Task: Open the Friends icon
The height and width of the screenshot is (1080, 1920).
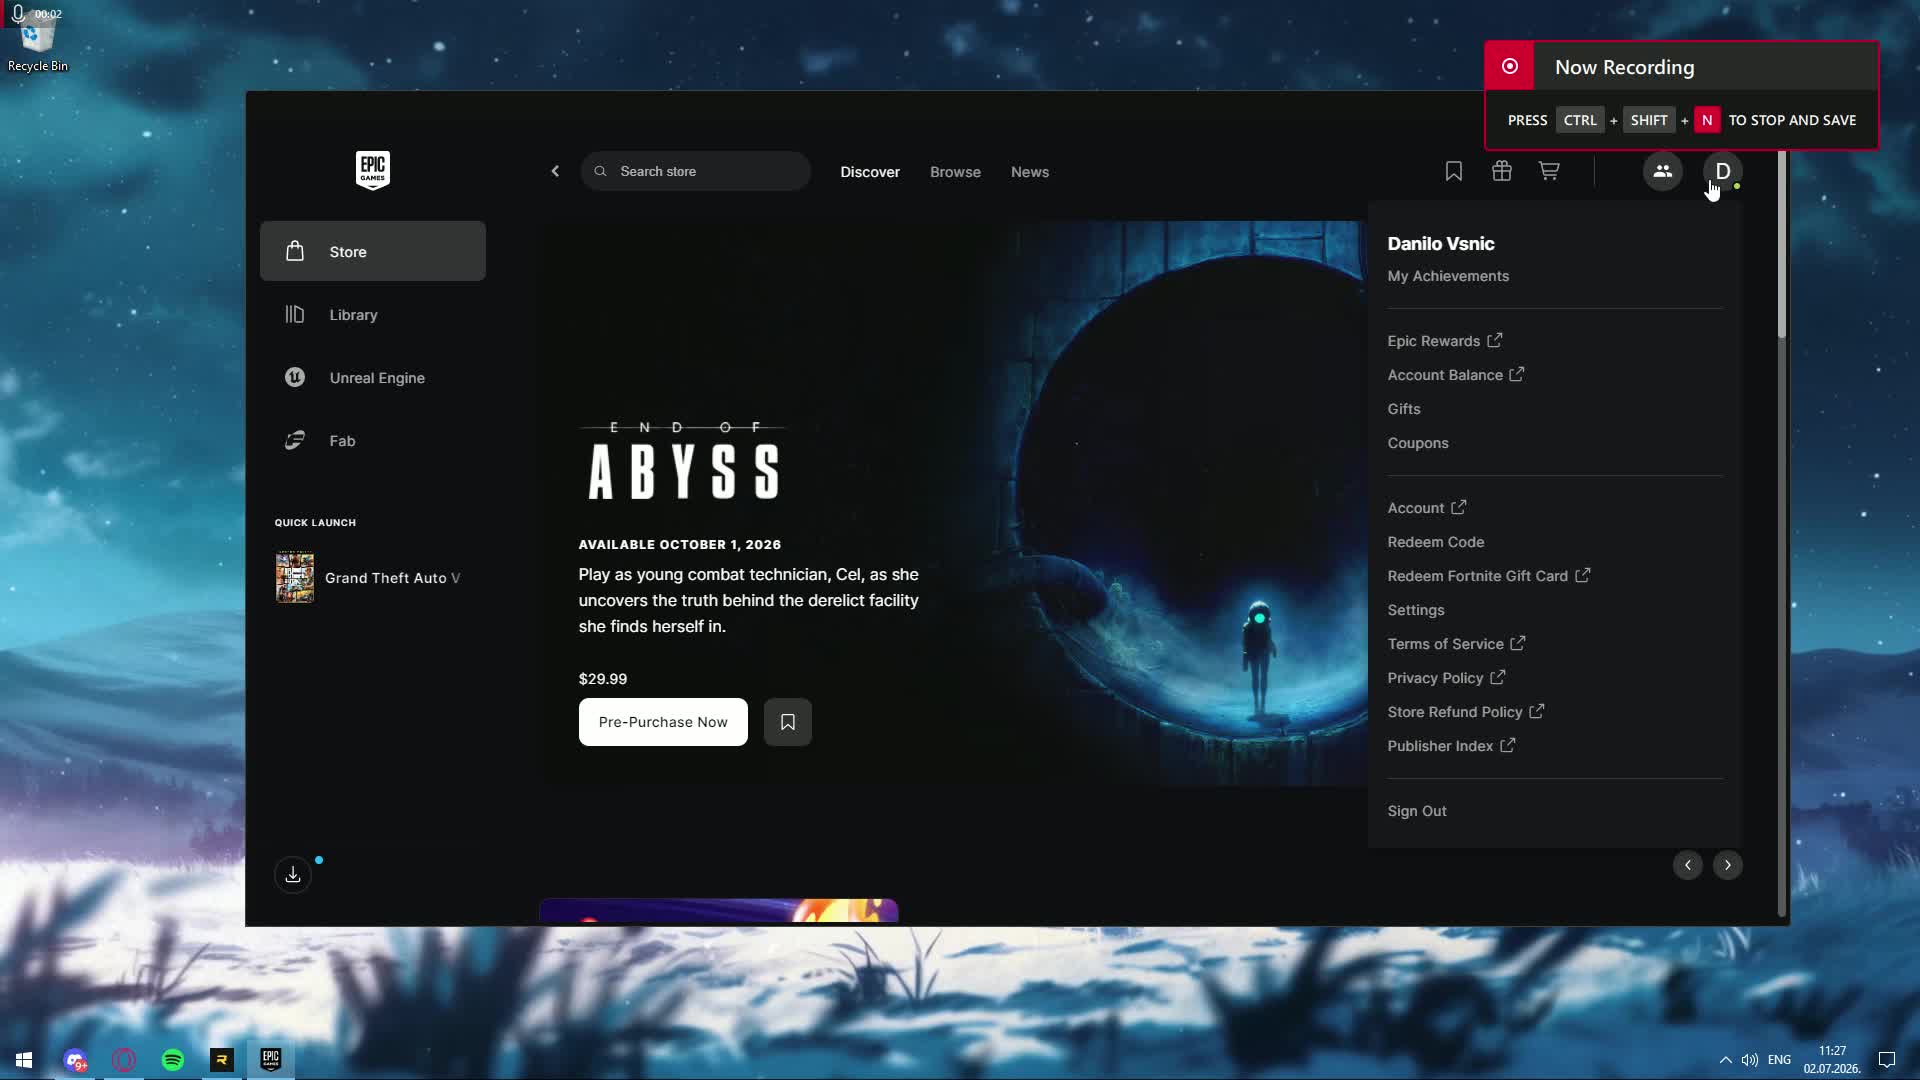Action: (1662, 171)
